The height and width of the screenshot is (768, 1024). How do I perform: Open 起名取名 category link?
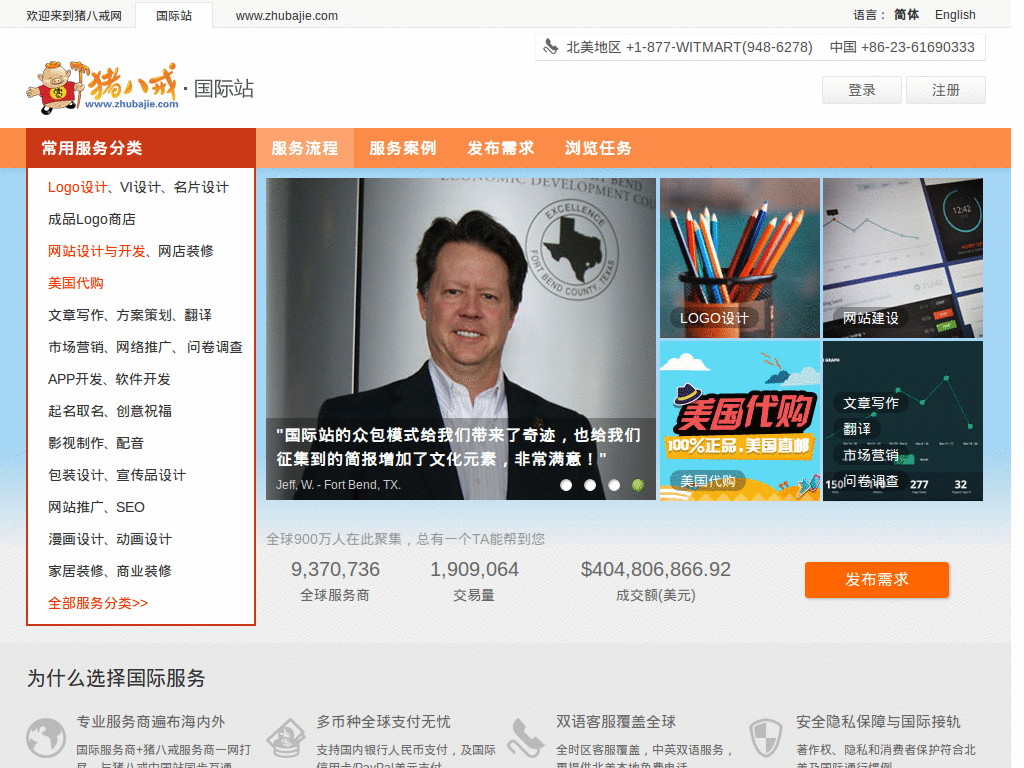coord(76,411)
